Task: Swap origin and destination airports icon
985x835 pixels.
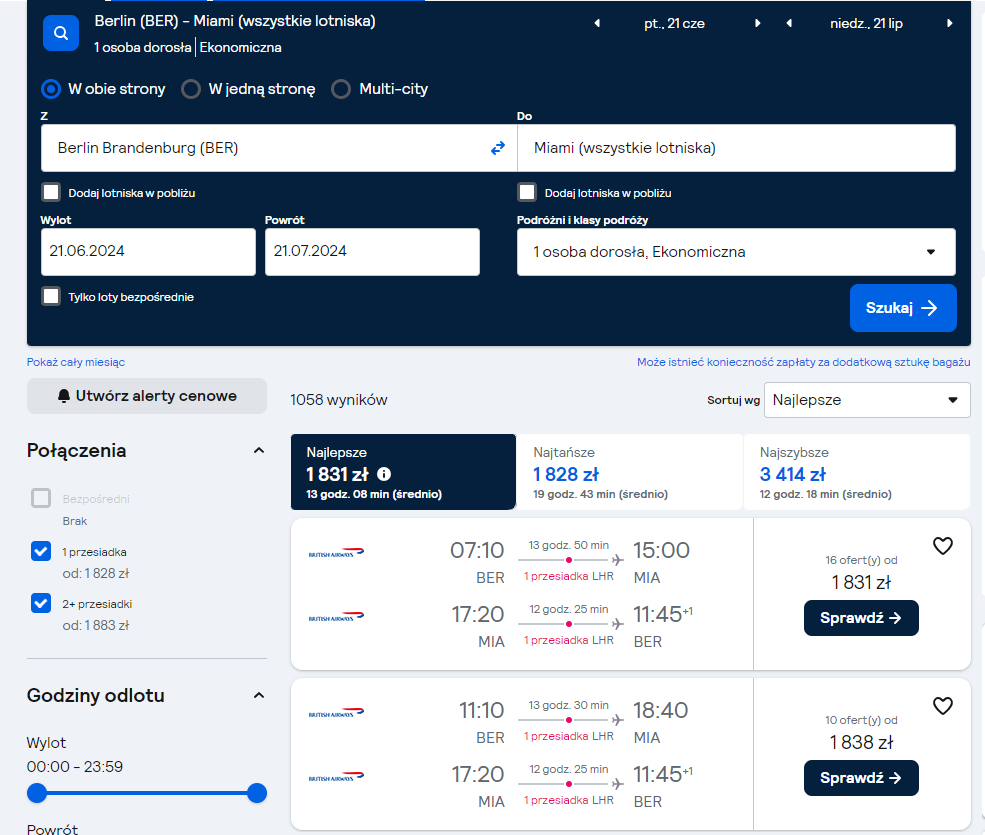Action: coord(498,148)
